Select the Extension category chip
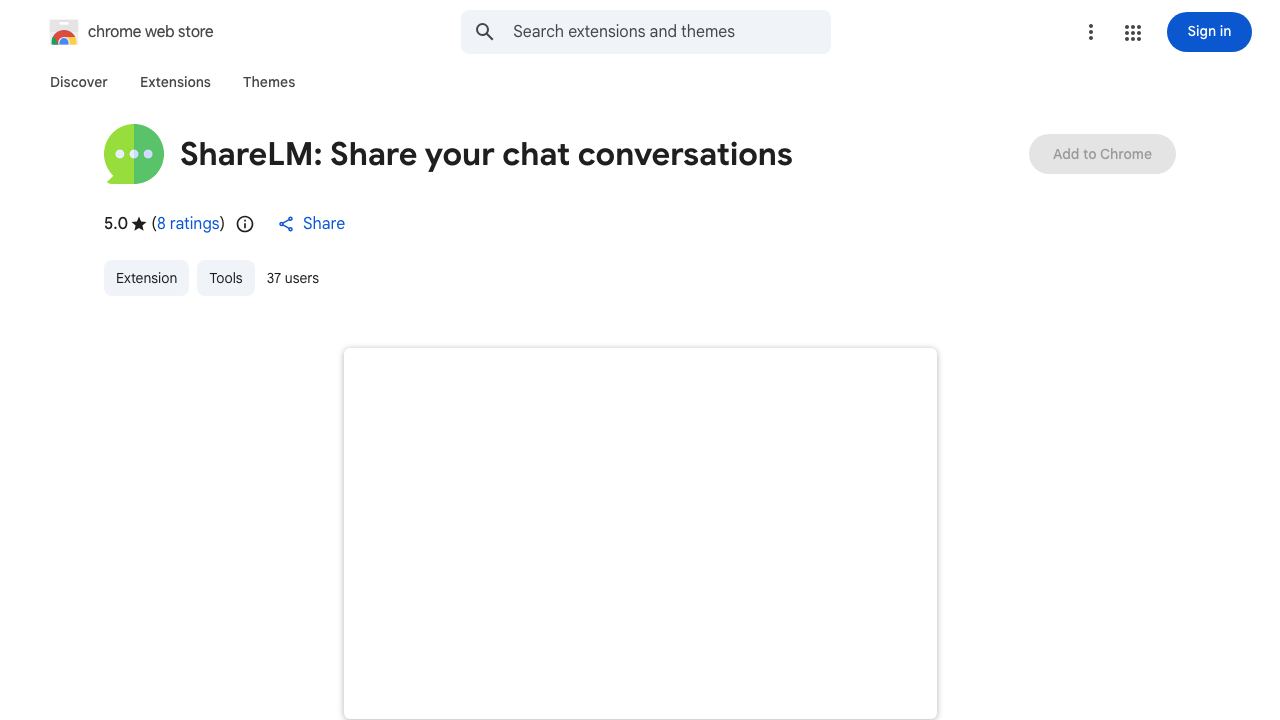The image size is (1280, 720). (146, 278)
